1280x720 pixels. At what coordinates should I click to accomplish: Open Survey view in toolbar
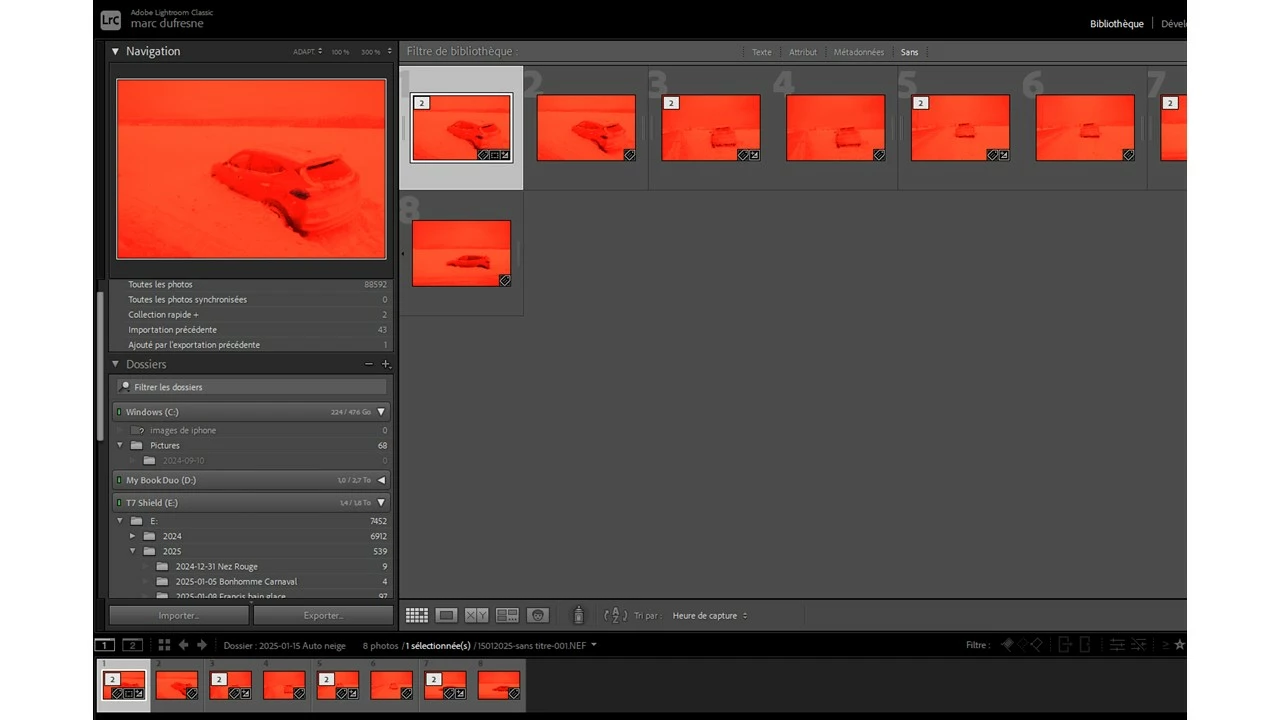(507, 615)
